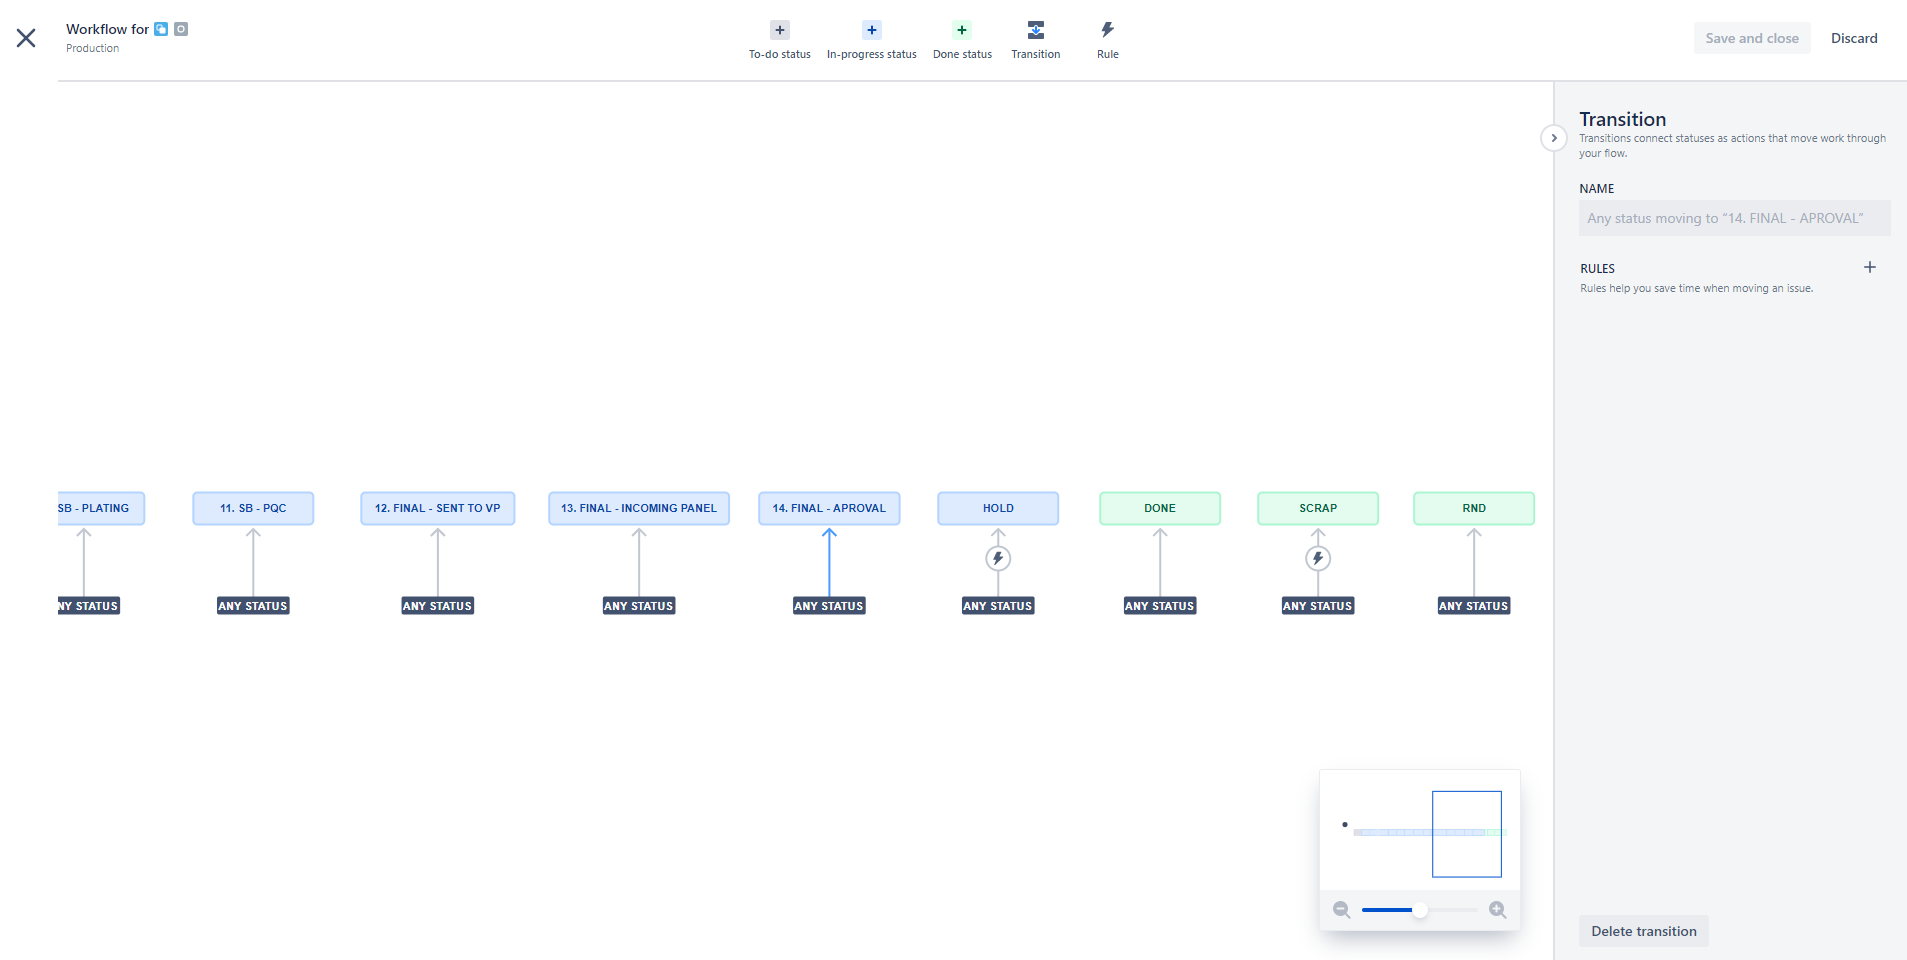Delete the selected transition
Viewport: 1907px width, 960px height.
coord(1644,931)
